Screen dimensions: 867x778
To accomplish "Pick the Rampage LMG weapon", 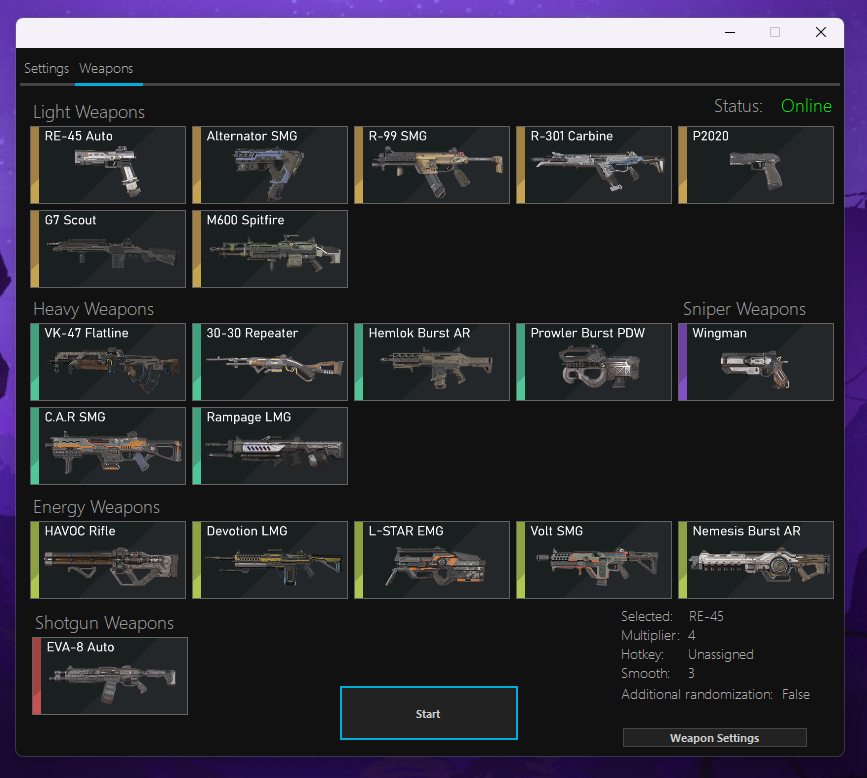I will [x=271, y=446].
